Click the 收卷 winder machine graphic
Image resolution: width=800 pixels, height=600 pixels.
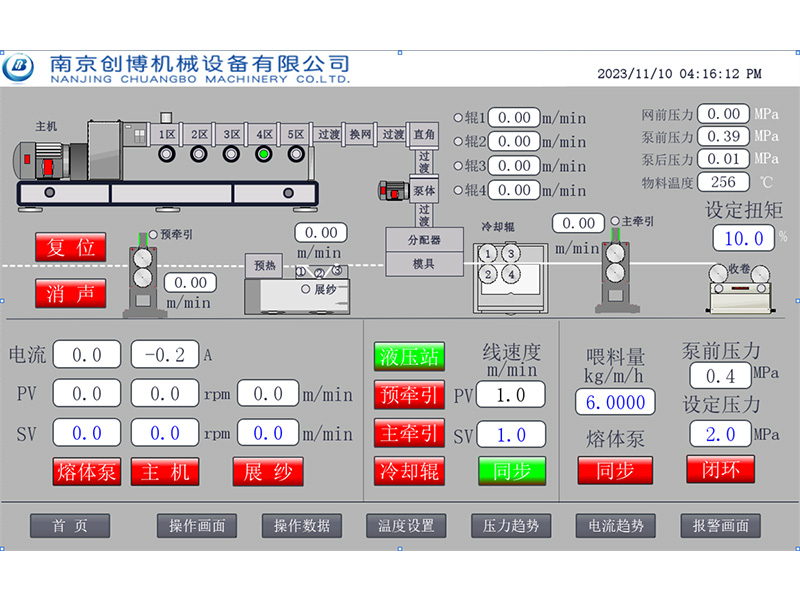739,289
